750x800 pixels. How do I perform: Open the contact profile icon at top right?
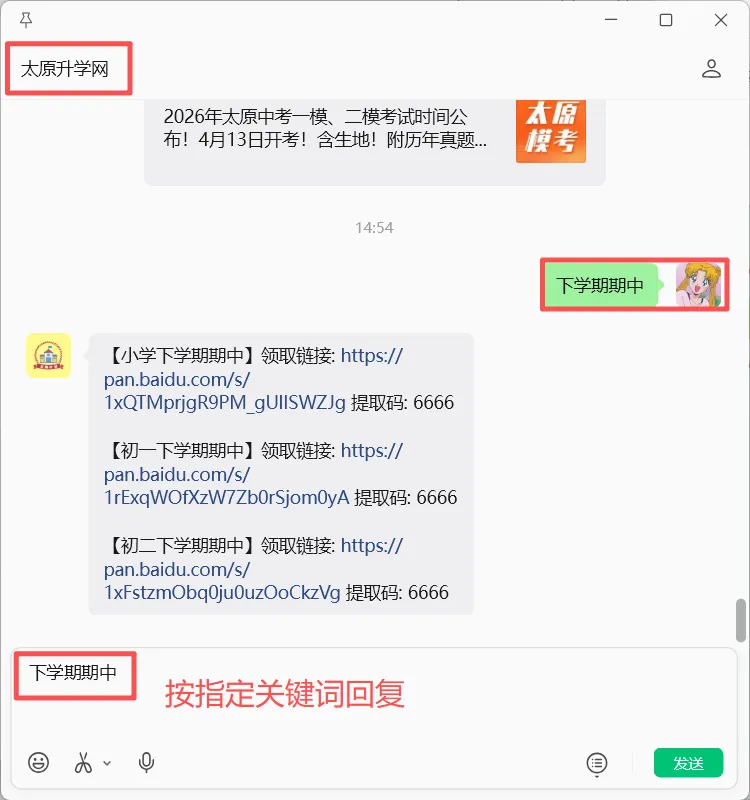point(711,68)
